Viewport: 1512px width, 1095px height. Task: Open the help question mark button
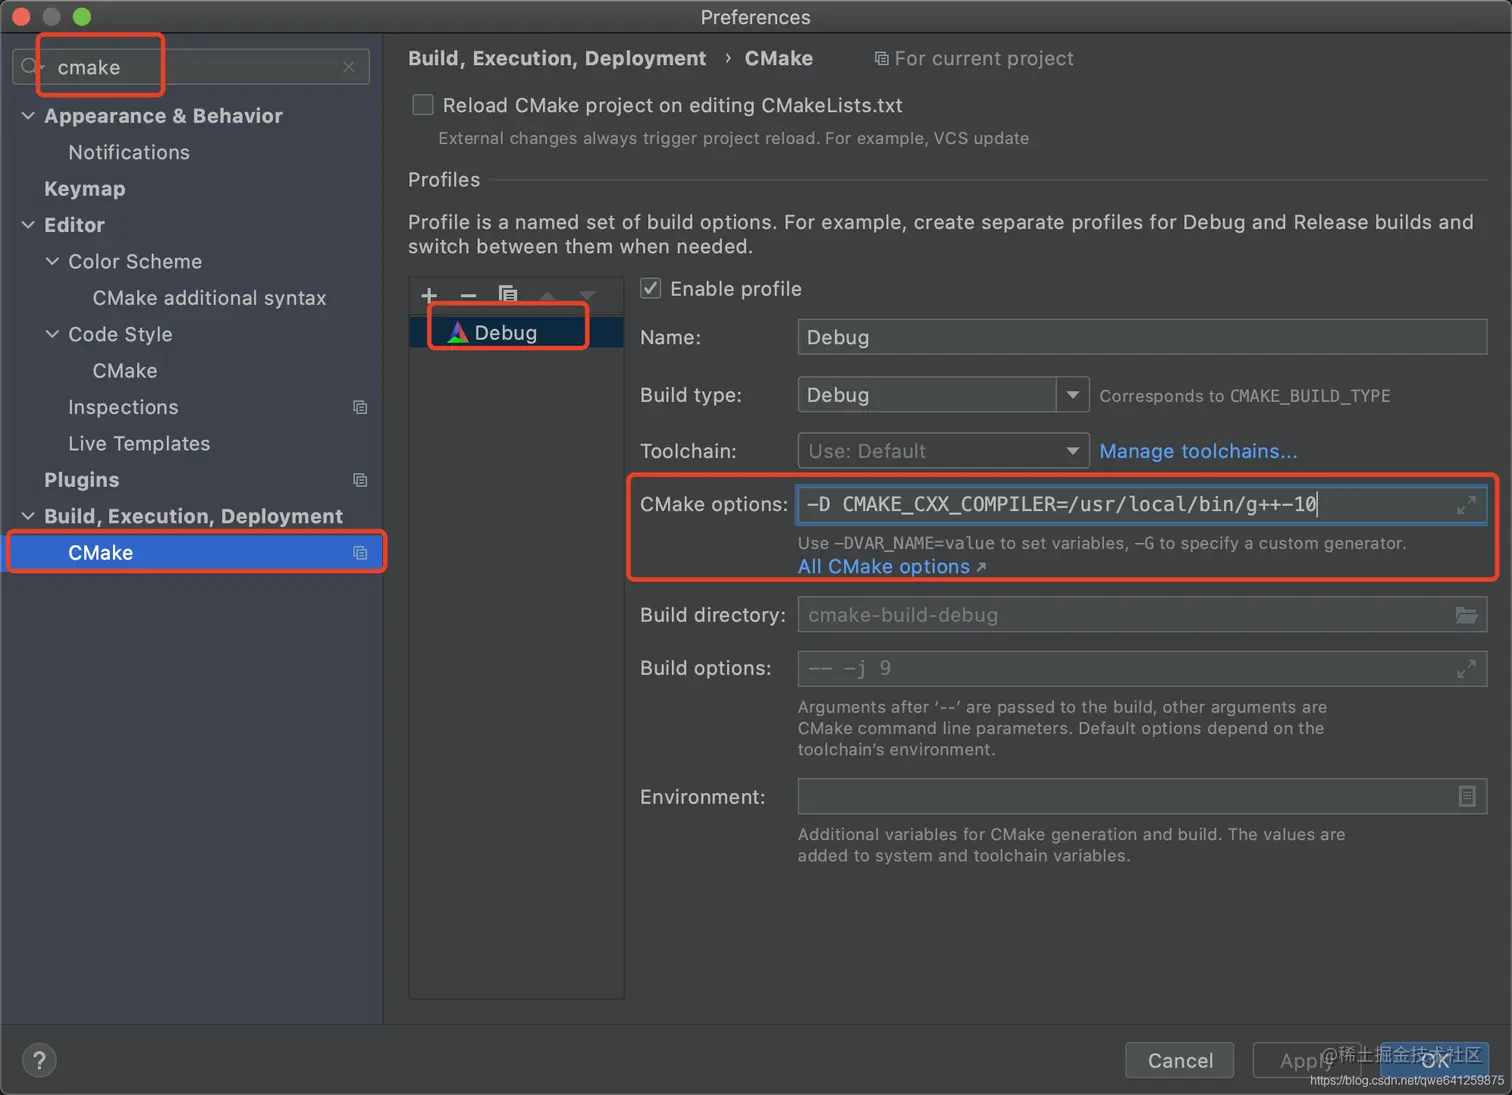[39, 1060]
